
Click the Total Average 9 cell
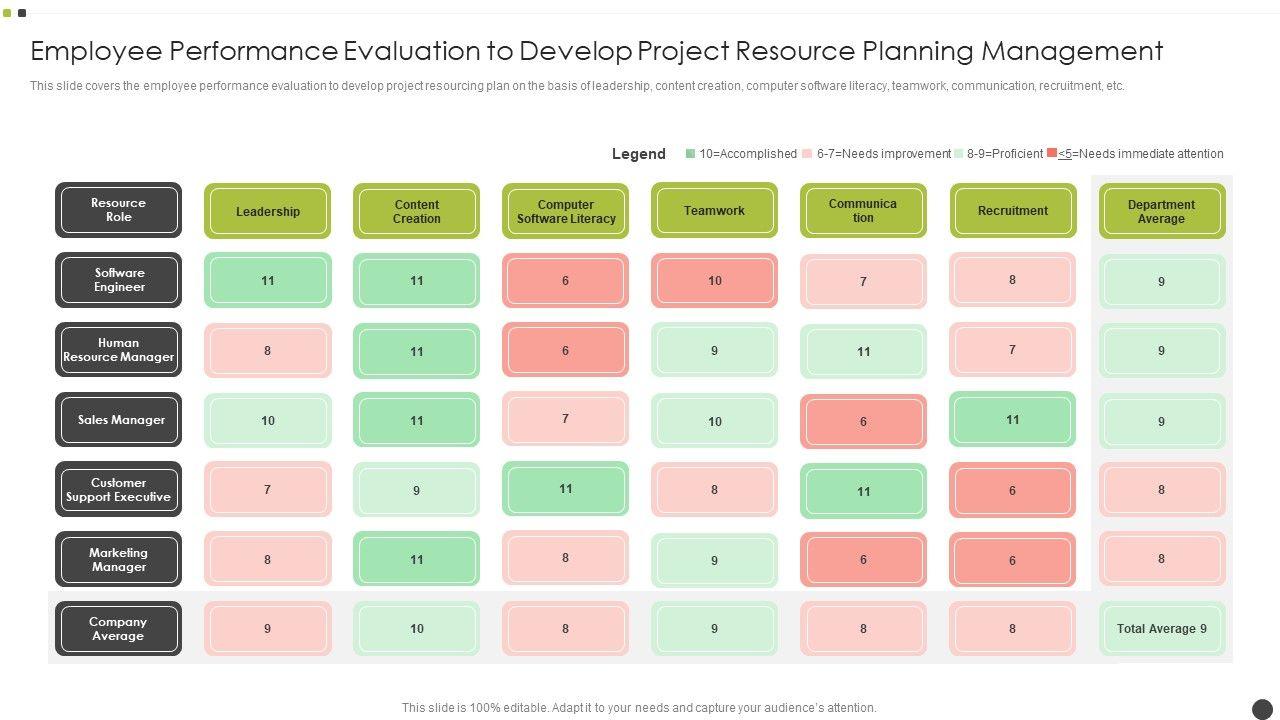1161,629
